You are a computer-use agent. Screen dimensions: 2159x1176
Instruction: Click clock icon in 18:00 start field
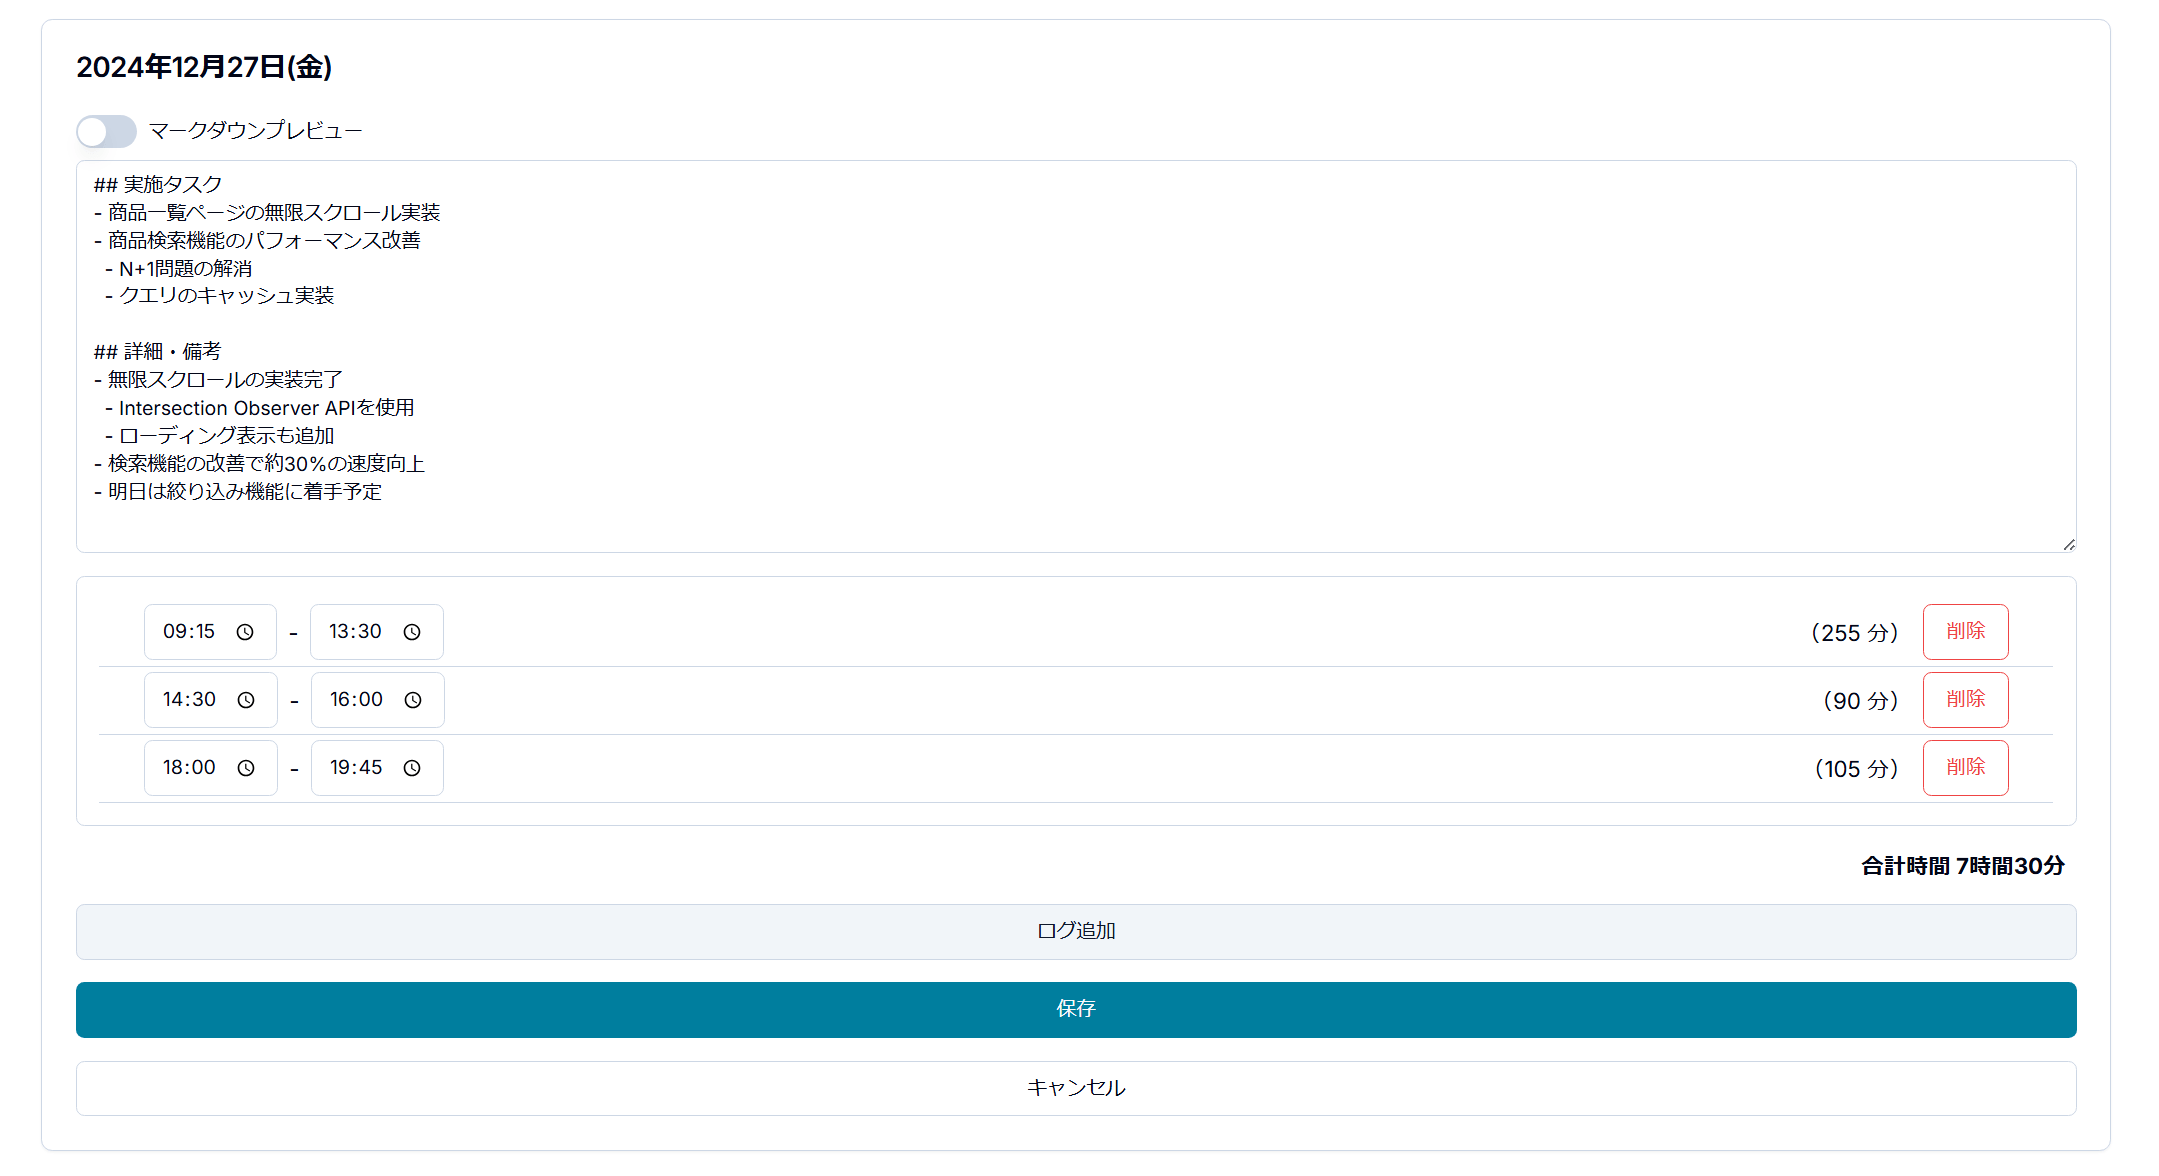[246, 768]
